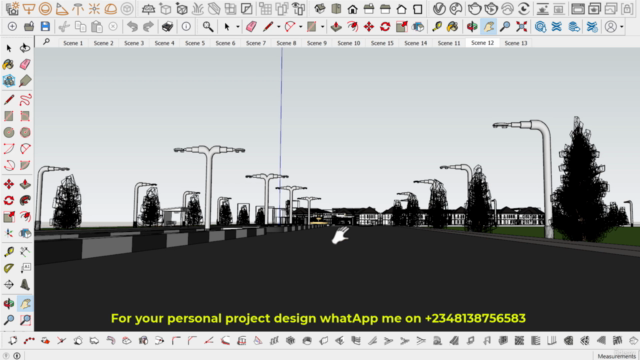Open a model with Open icon
640x360 pixels.
coord(29,27)
